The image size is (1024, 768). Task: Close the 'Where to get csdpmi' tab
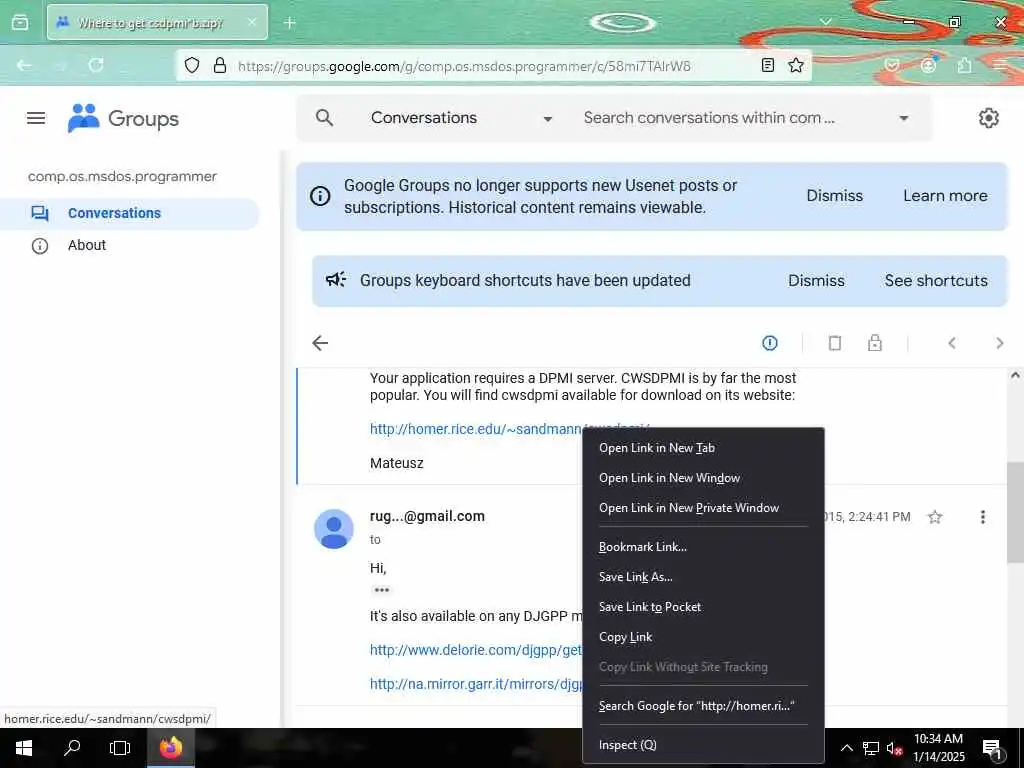tap(252, 22)
